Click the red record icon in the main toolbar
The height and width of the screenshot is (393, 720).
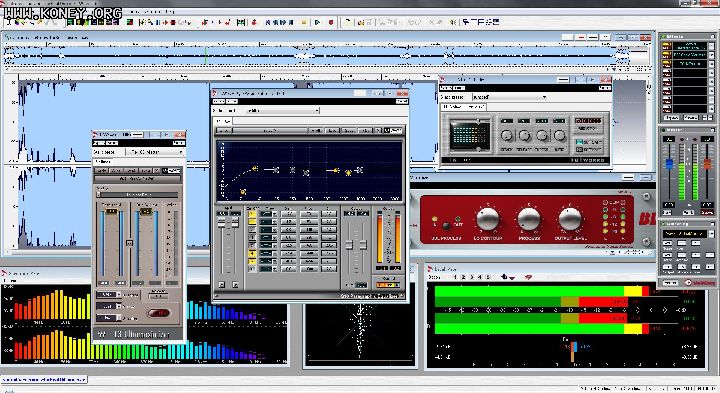[x=331, y=22]
